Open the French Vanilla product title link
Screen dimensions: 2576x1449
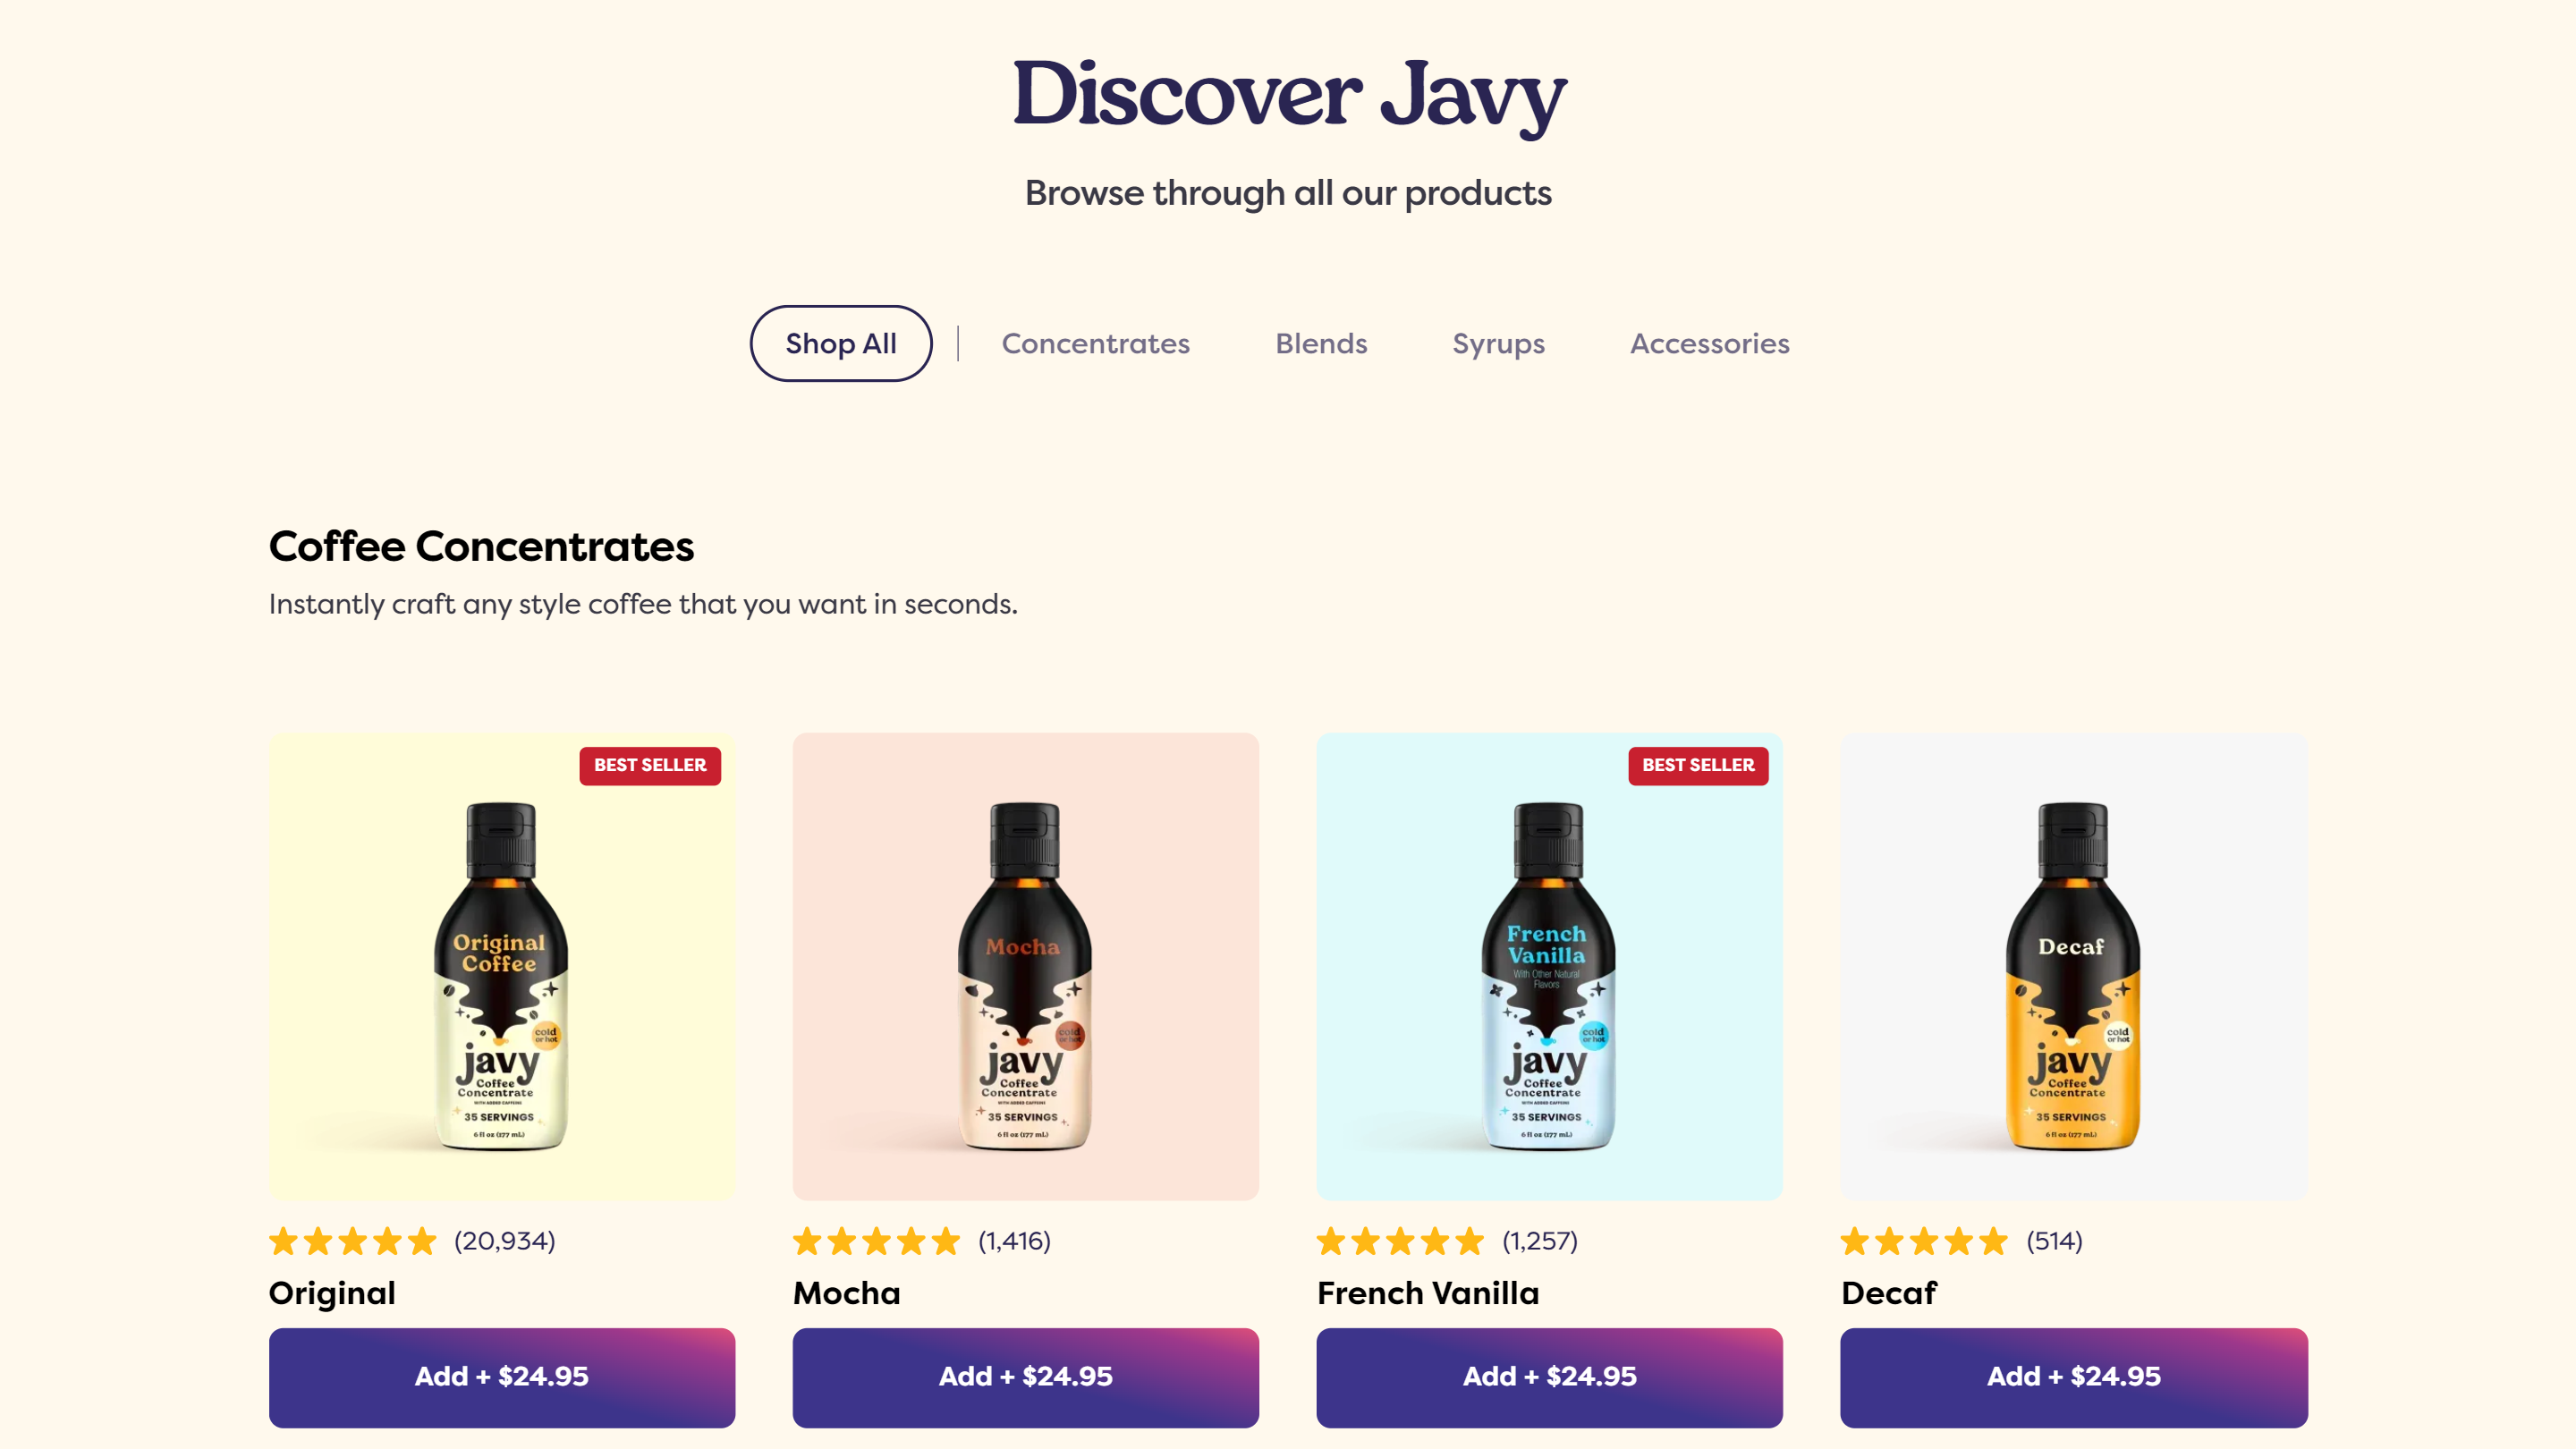tap(1428, 1293)
